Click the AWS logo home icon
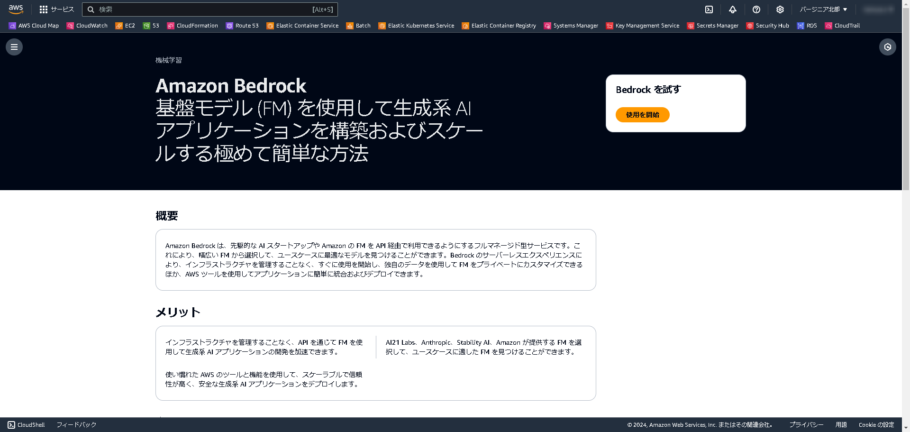Viewport: 910px width, 432px height. (16, 9)
